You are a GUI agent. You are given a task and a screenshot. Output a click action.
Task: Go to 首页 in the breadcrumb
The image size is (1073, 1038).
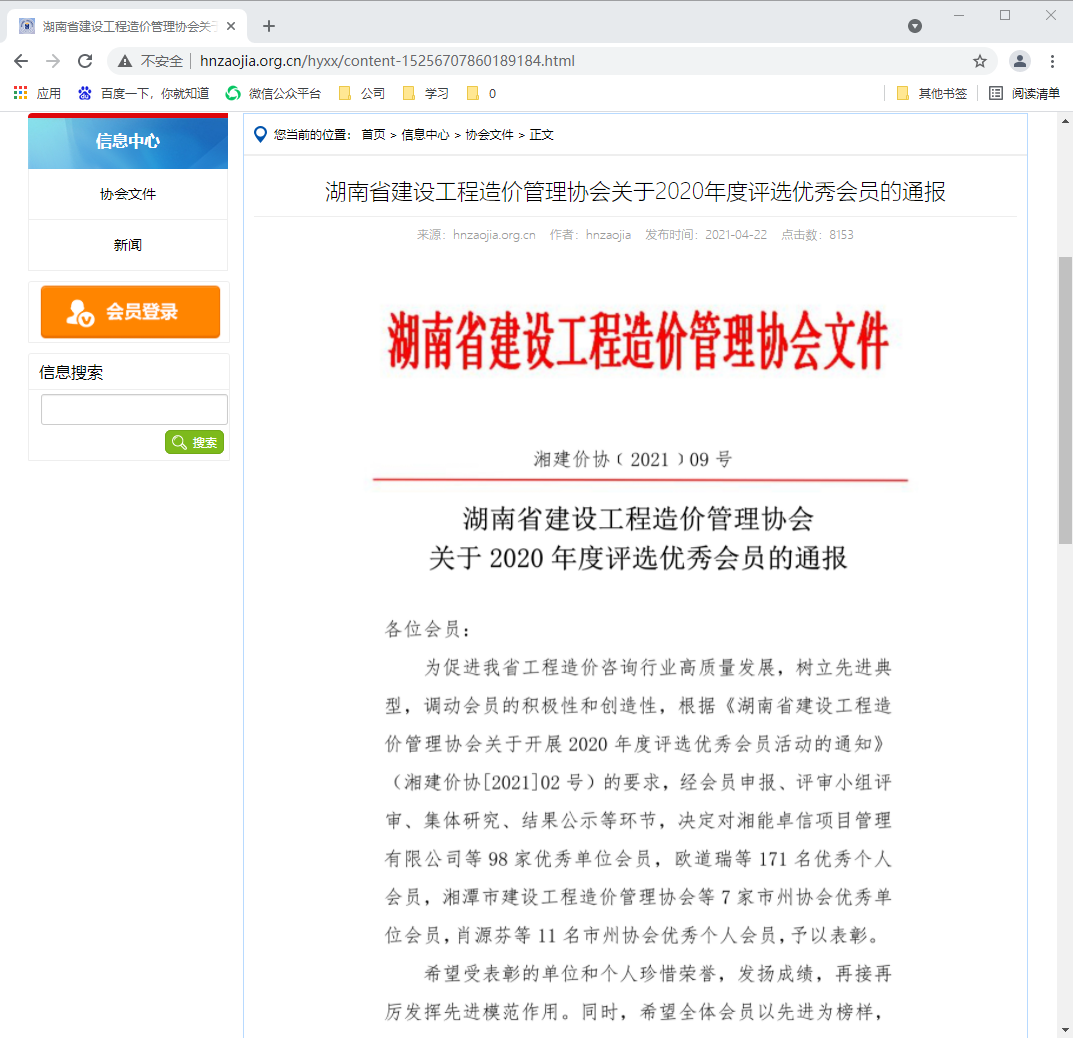point(374,135)
